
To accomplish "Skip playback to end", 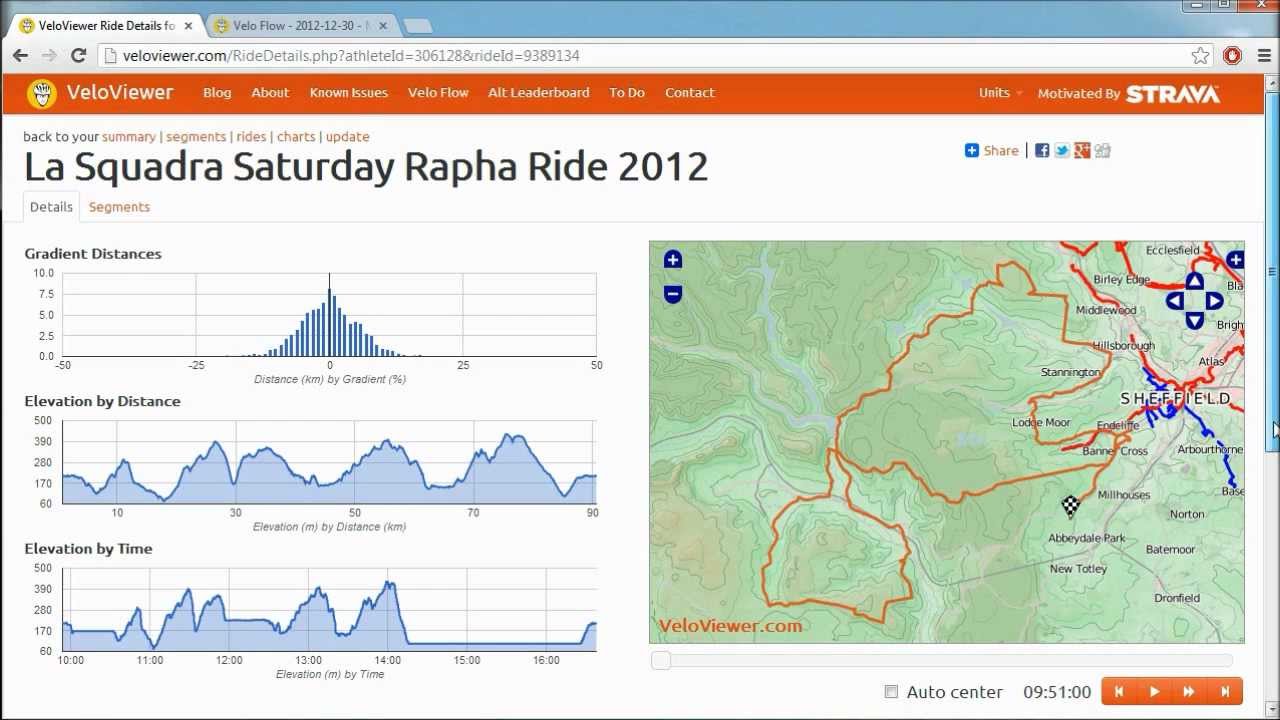I will 1225,692.
